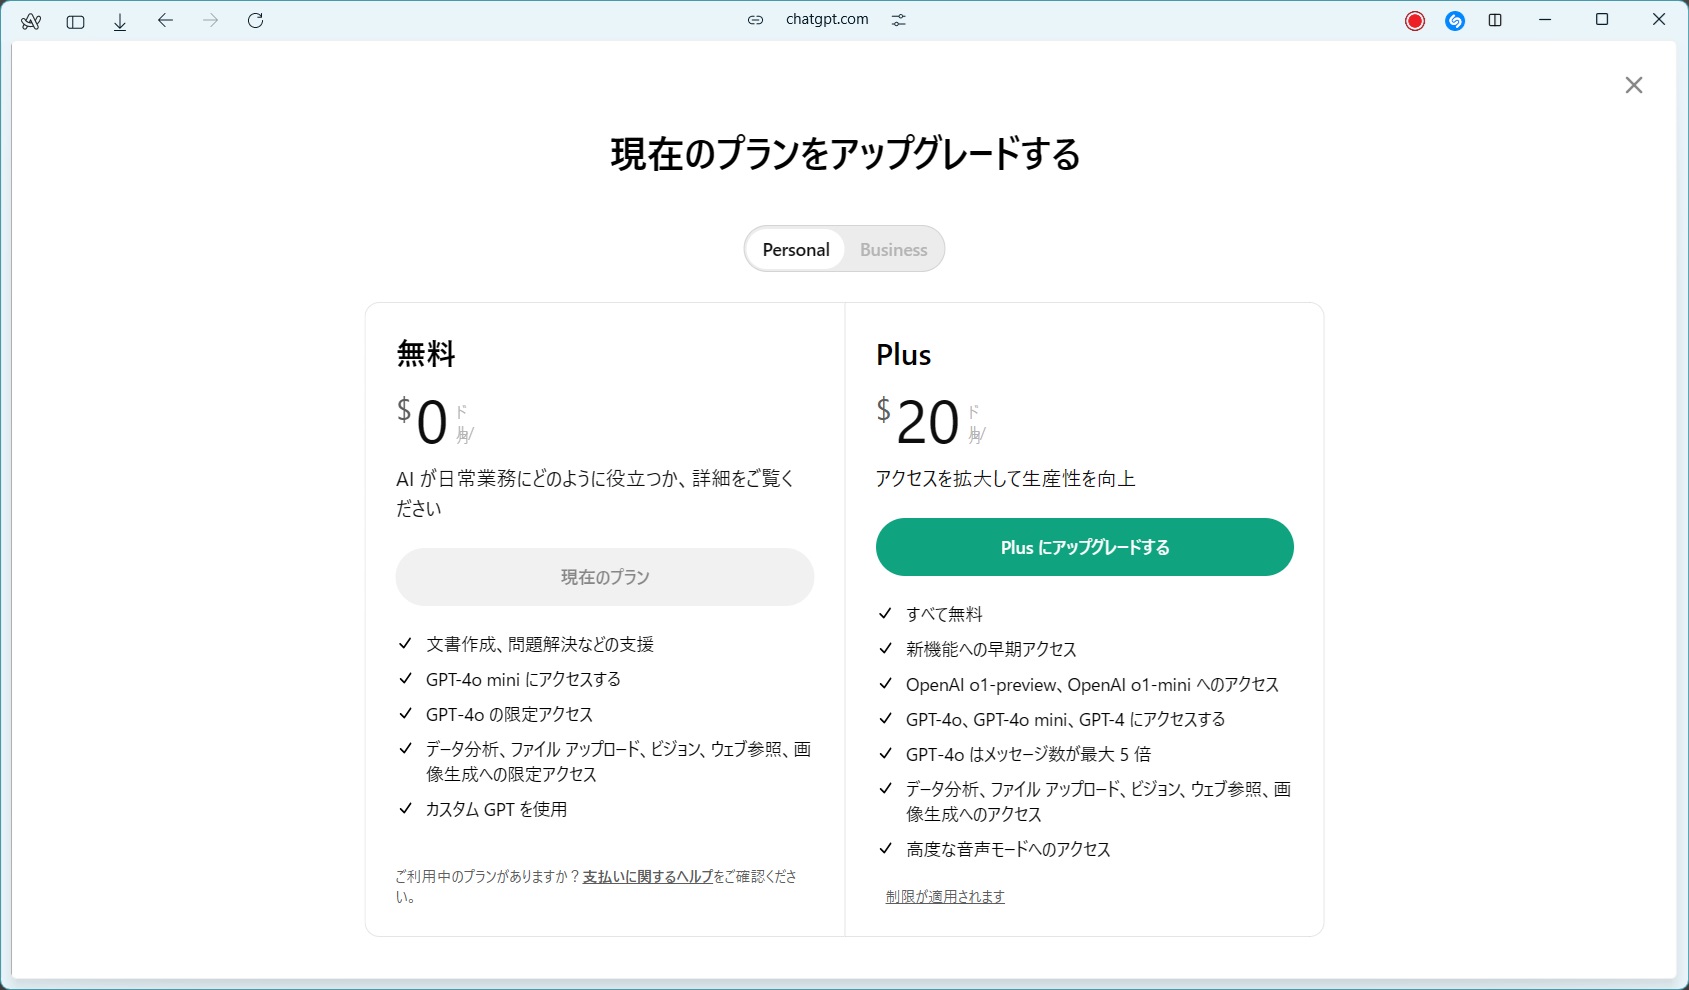The width and height of the screenshot is (1689, 990).
Task: Open the downloads icon
Action: click(x=120, y=21)
